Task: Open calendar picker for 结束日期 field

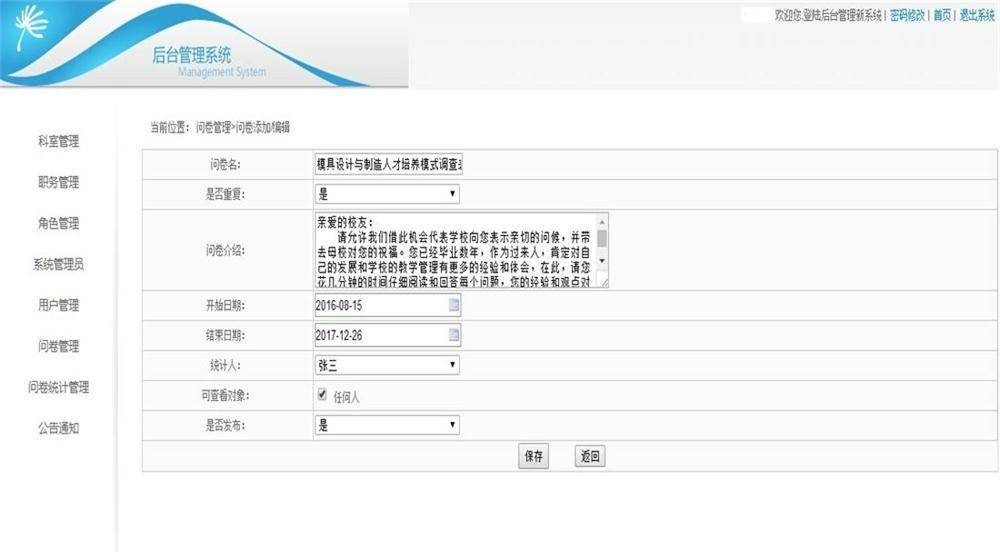Action: (453, 335)
